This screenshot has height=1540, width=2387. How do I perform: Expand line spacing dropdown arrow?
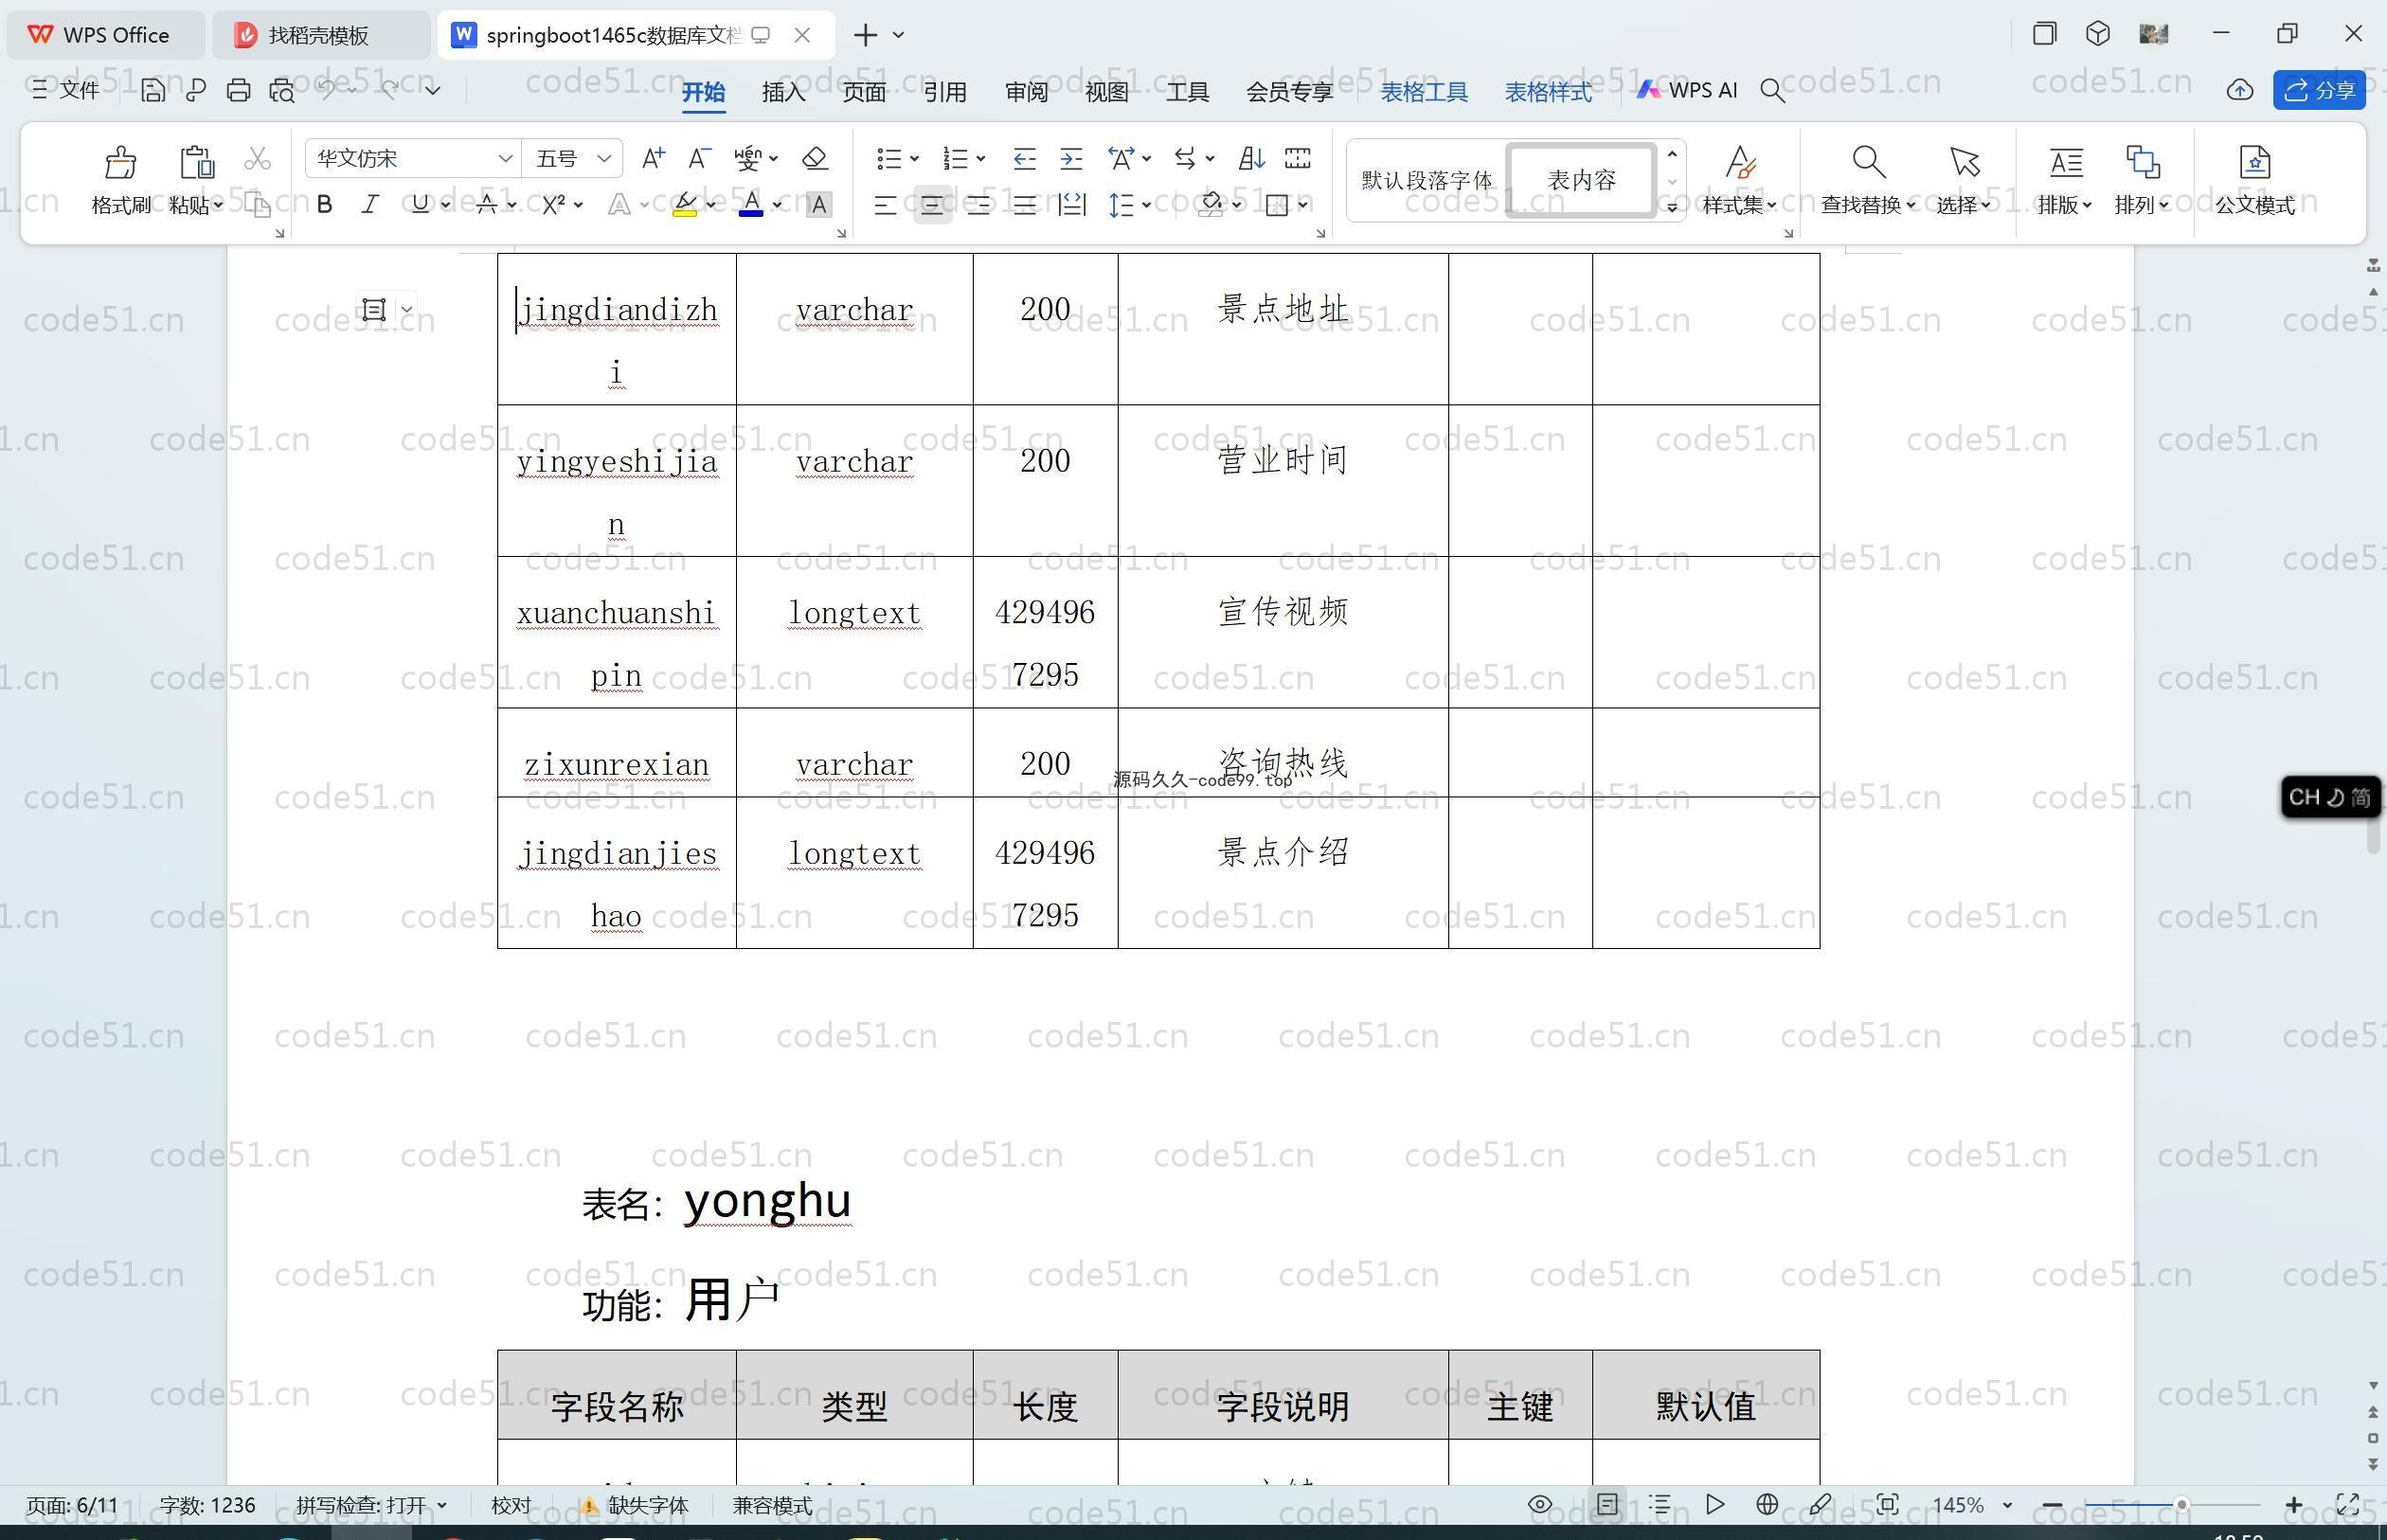tap(1147, 205)
